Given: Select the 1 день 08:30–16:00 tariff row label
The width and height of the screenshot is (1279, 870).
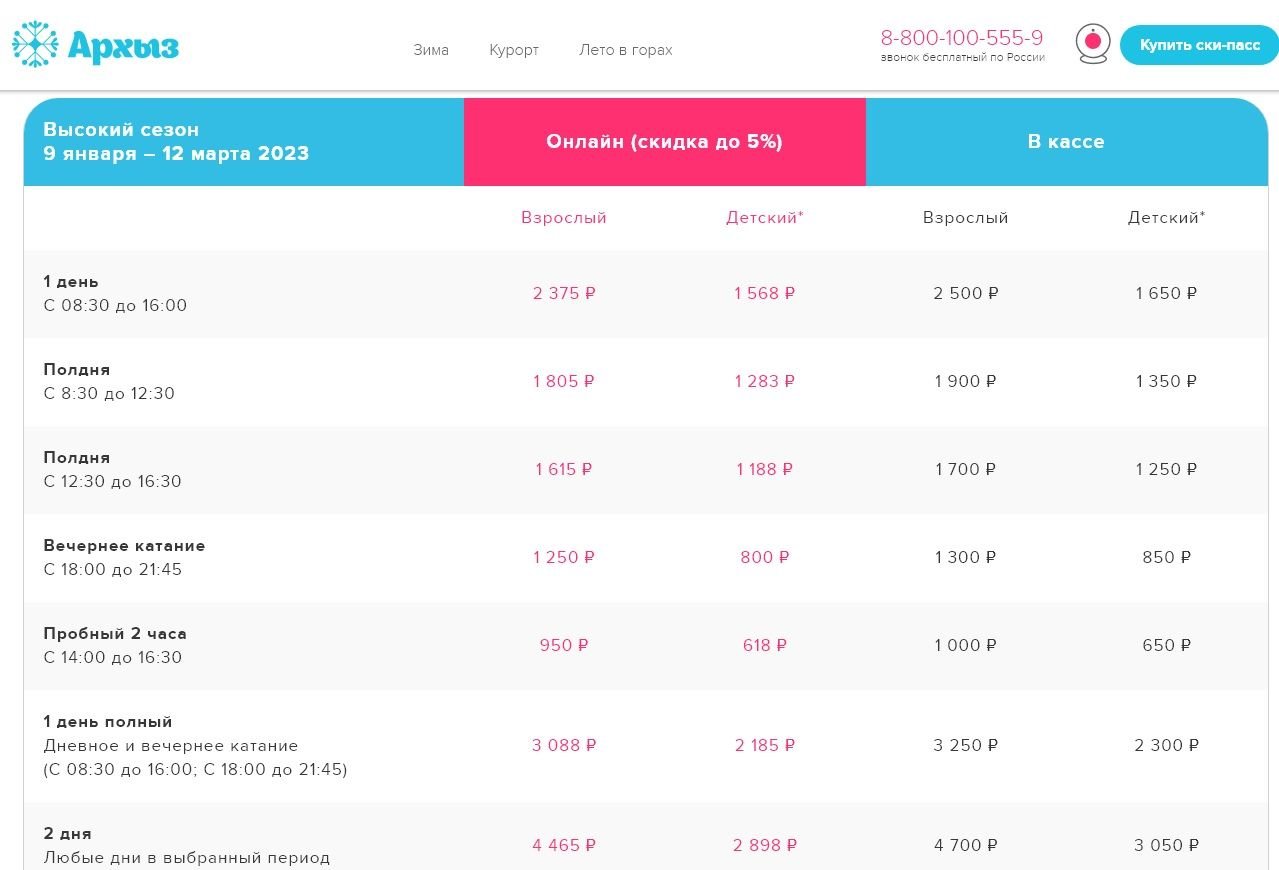Looking at the screenshot, I should coord(115,294).
